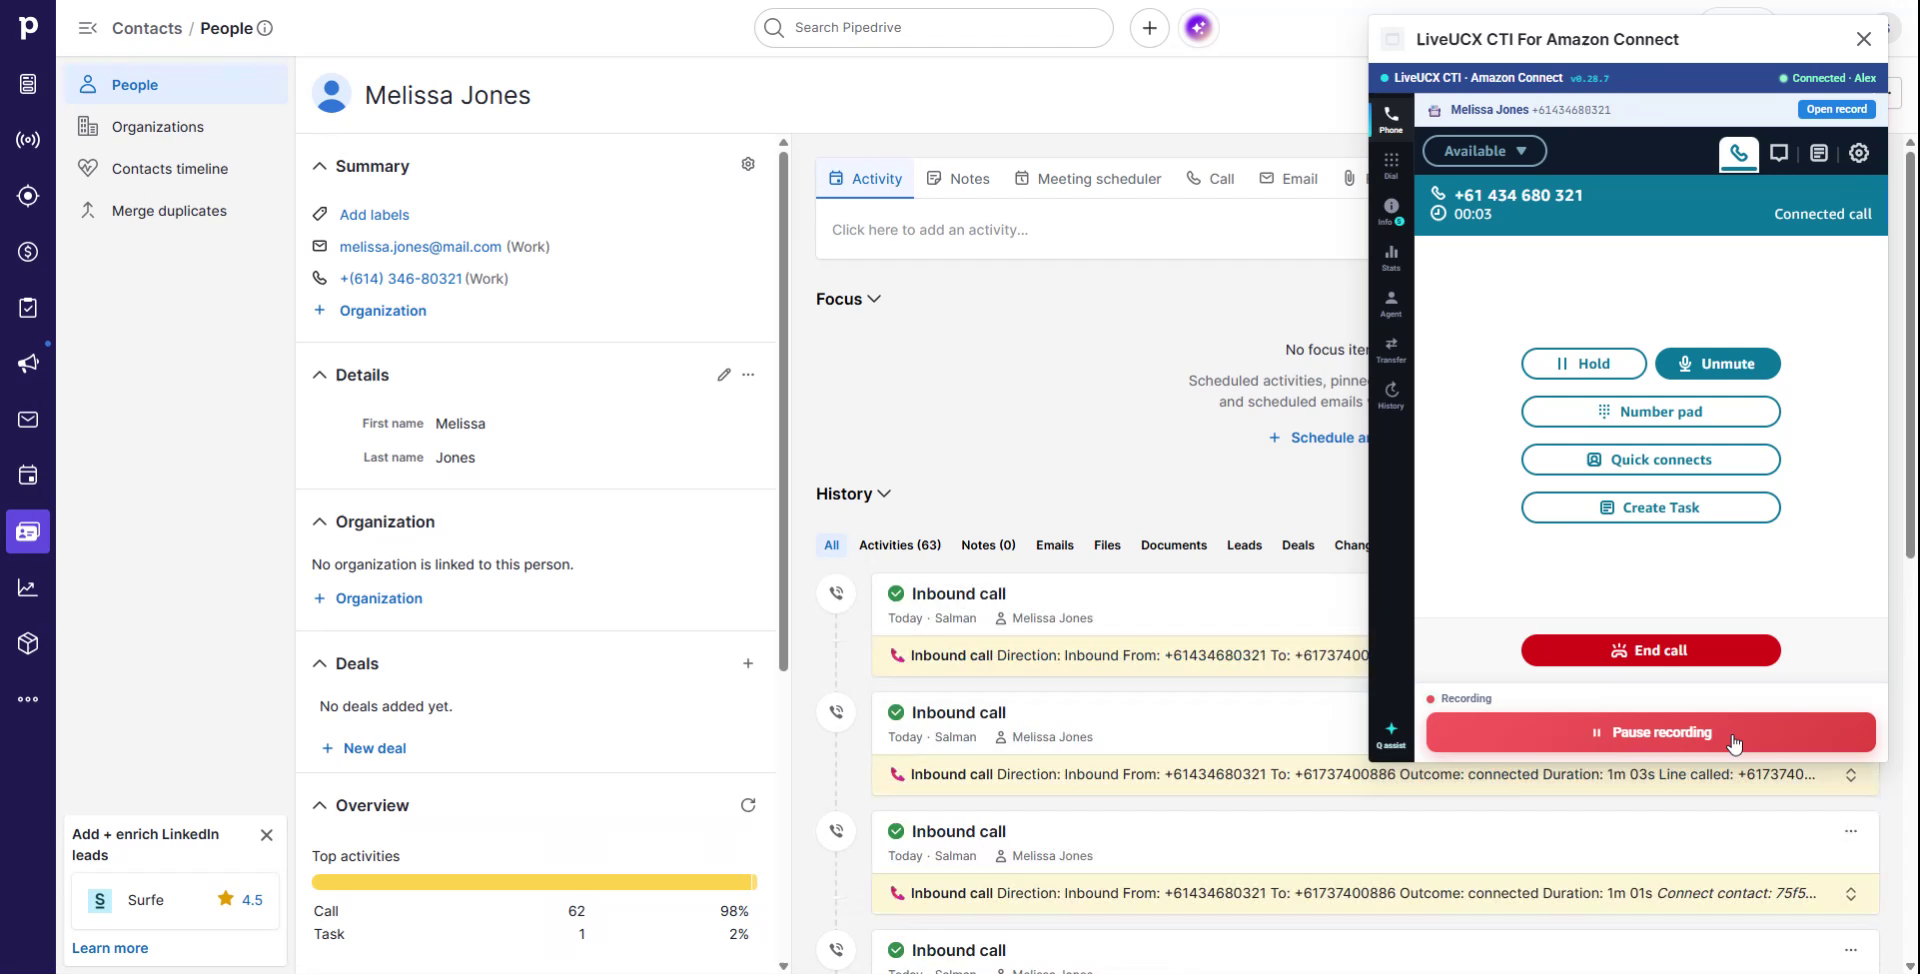Viewport: 1920px width, 974px height.
Task: Add a deal with plus icon
Action: (x=748, y=664)
